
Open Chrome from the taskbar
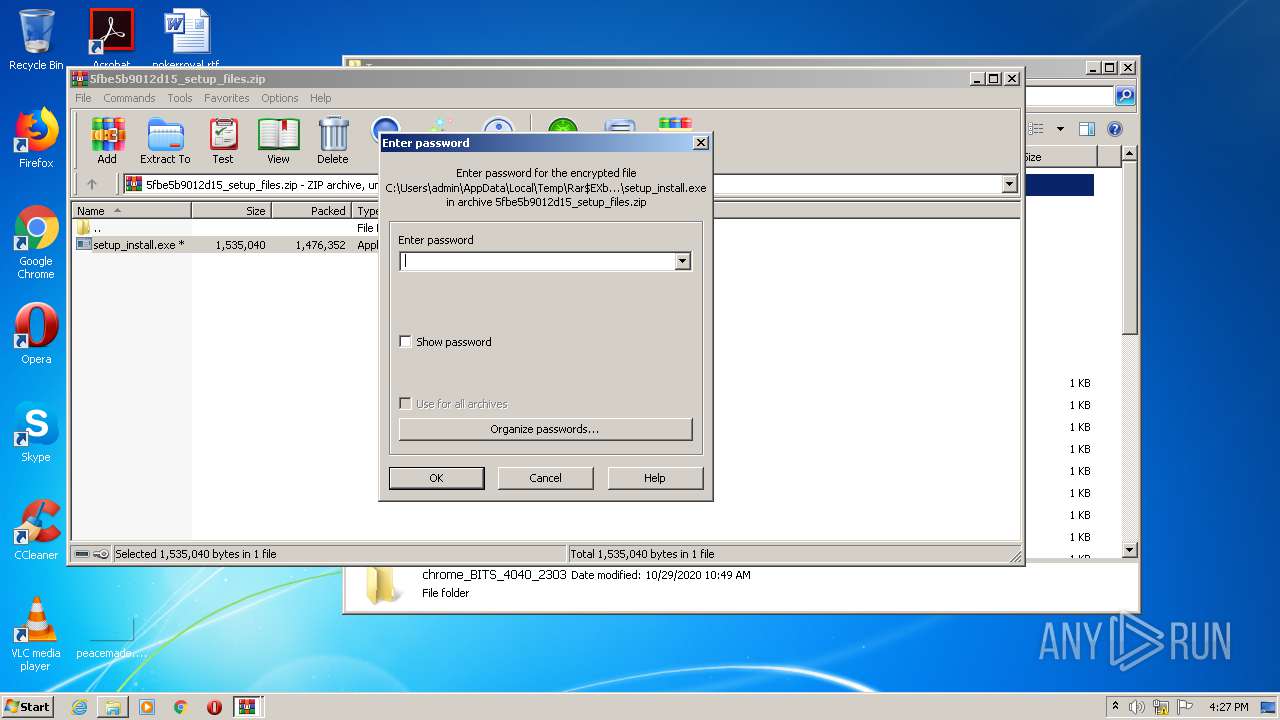(x=181, y=707)
